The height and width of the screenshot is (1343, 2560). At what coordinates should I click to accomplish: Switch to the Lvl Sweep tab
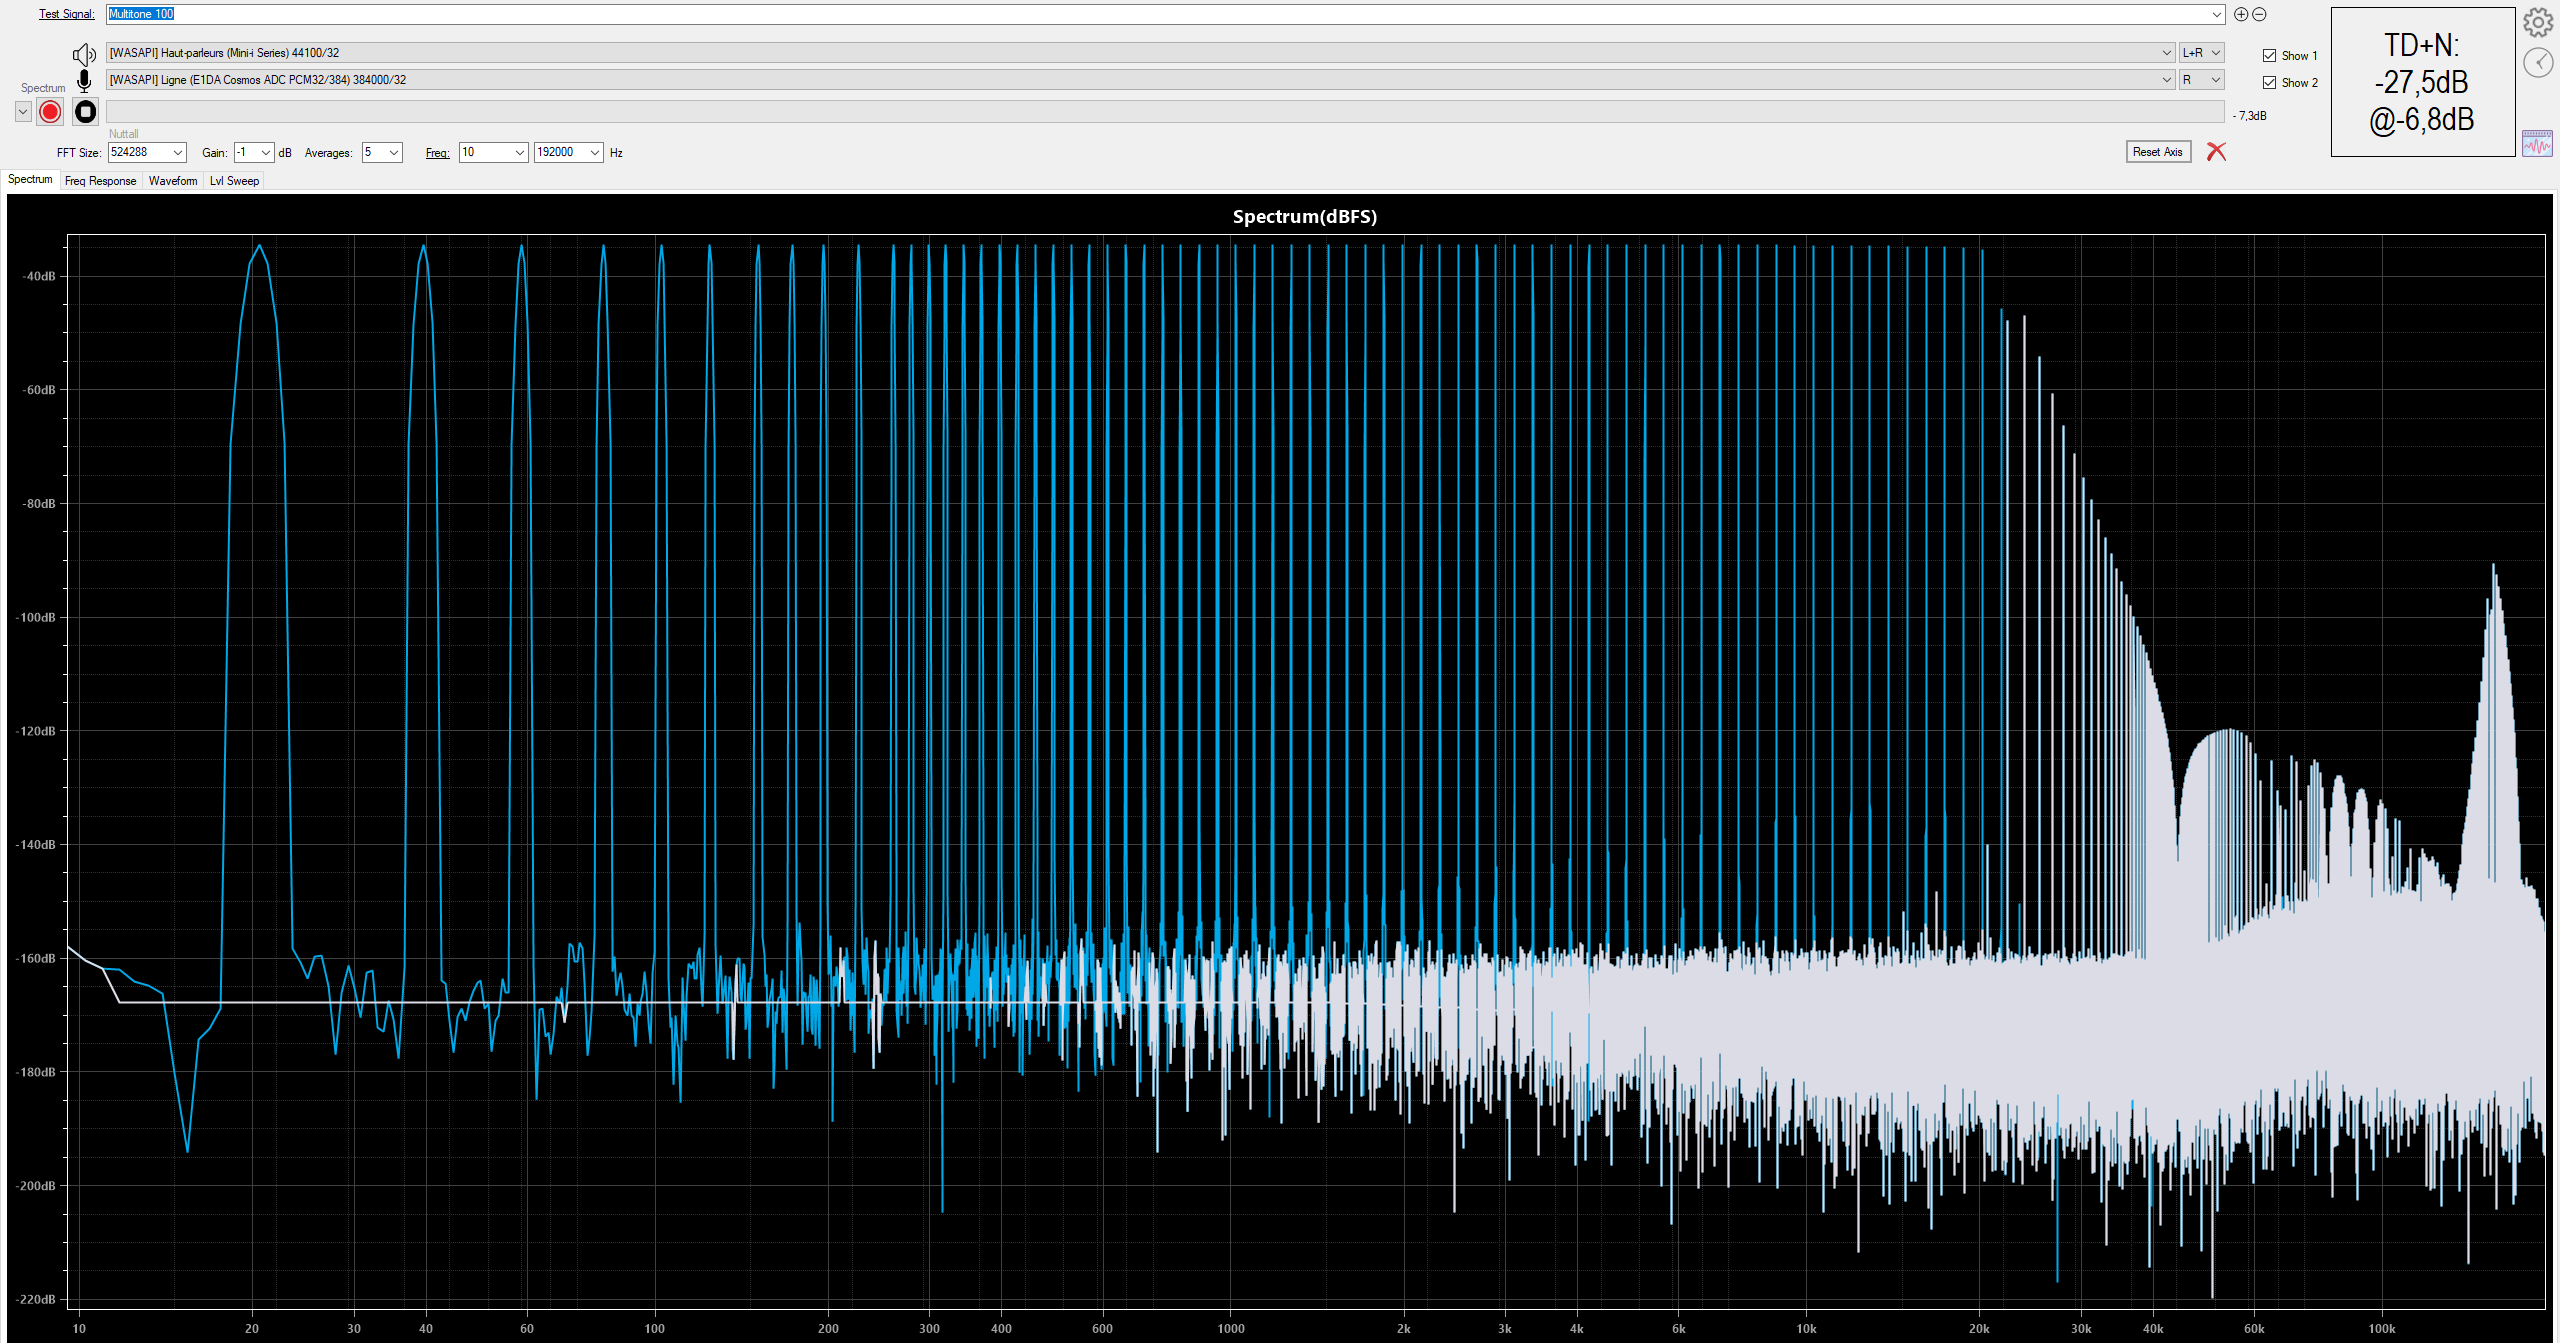point(234,181)
